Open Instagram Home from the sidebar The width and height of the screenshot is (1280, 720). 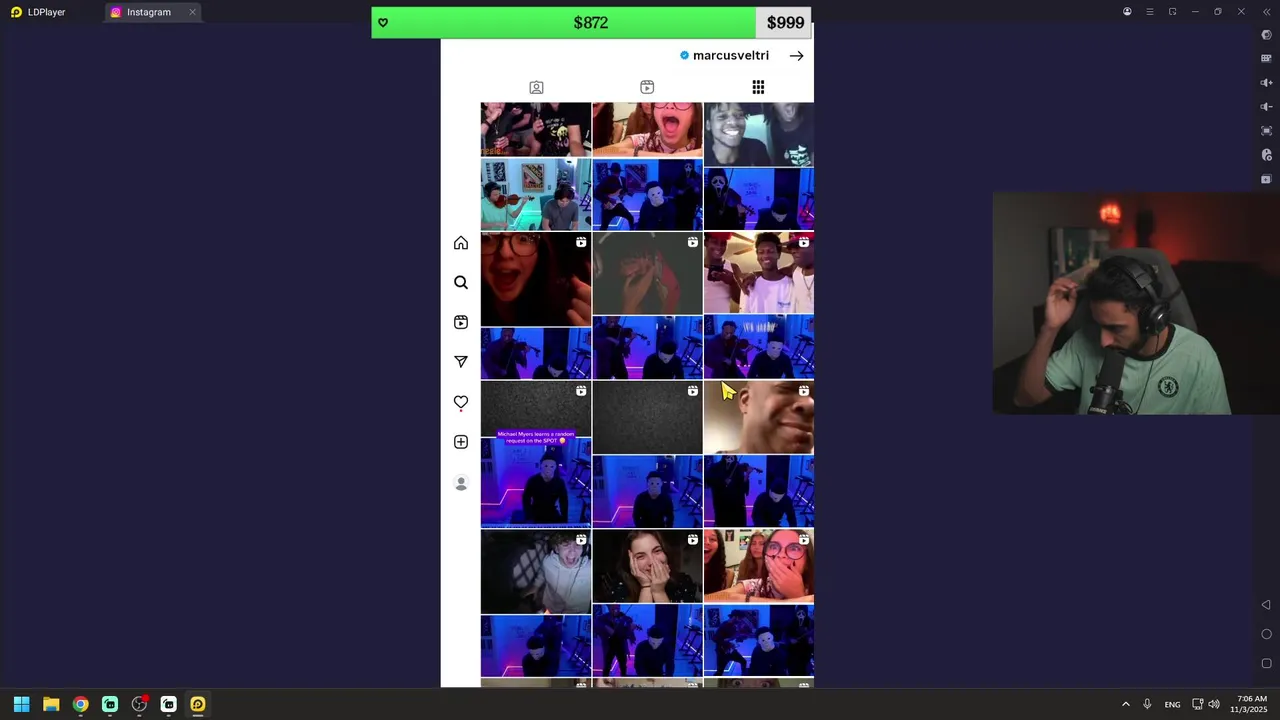click(x=461, y=243)
